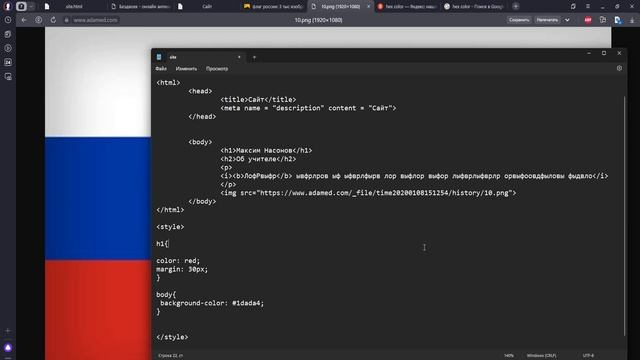Click the Сохранить button in browser

coord(519,20)
